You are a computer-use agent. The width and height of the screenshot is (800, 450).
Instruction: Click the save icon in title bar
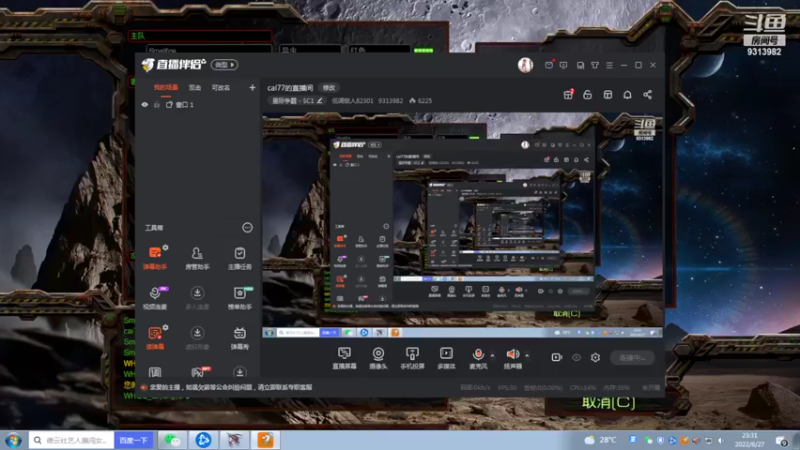coord(580,65)
